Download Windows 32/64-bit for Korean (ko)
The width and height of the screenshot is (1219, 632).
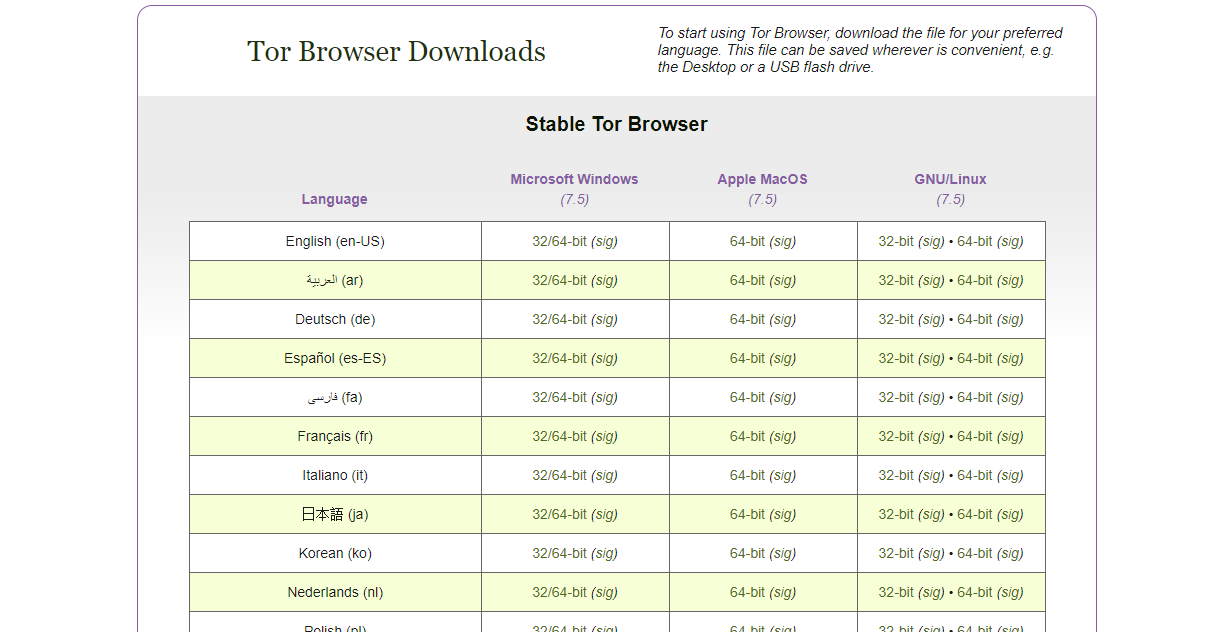559,553
